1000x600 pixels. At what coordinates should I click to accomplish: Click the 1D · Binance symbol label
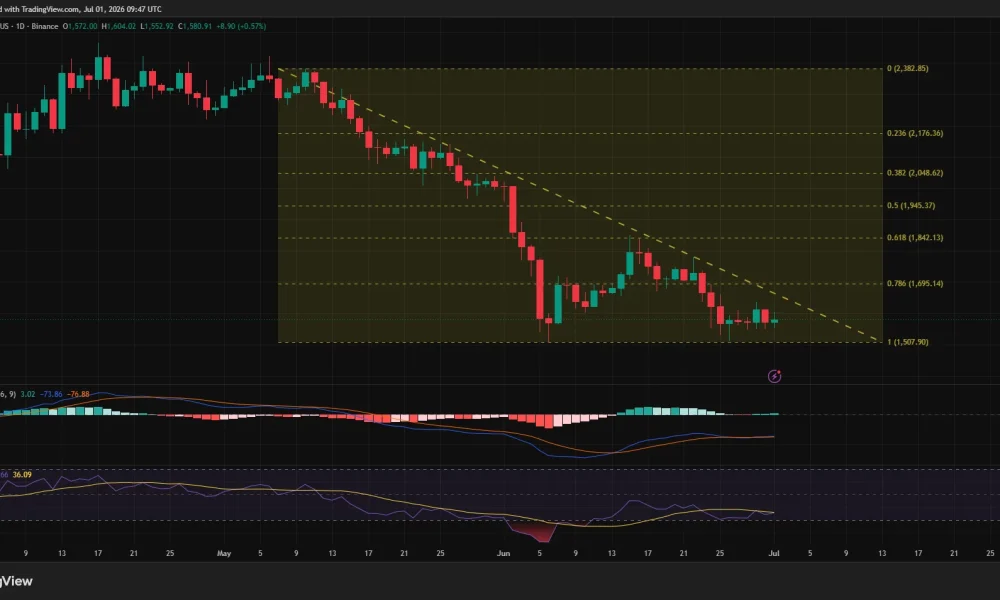tap(35, 26)
